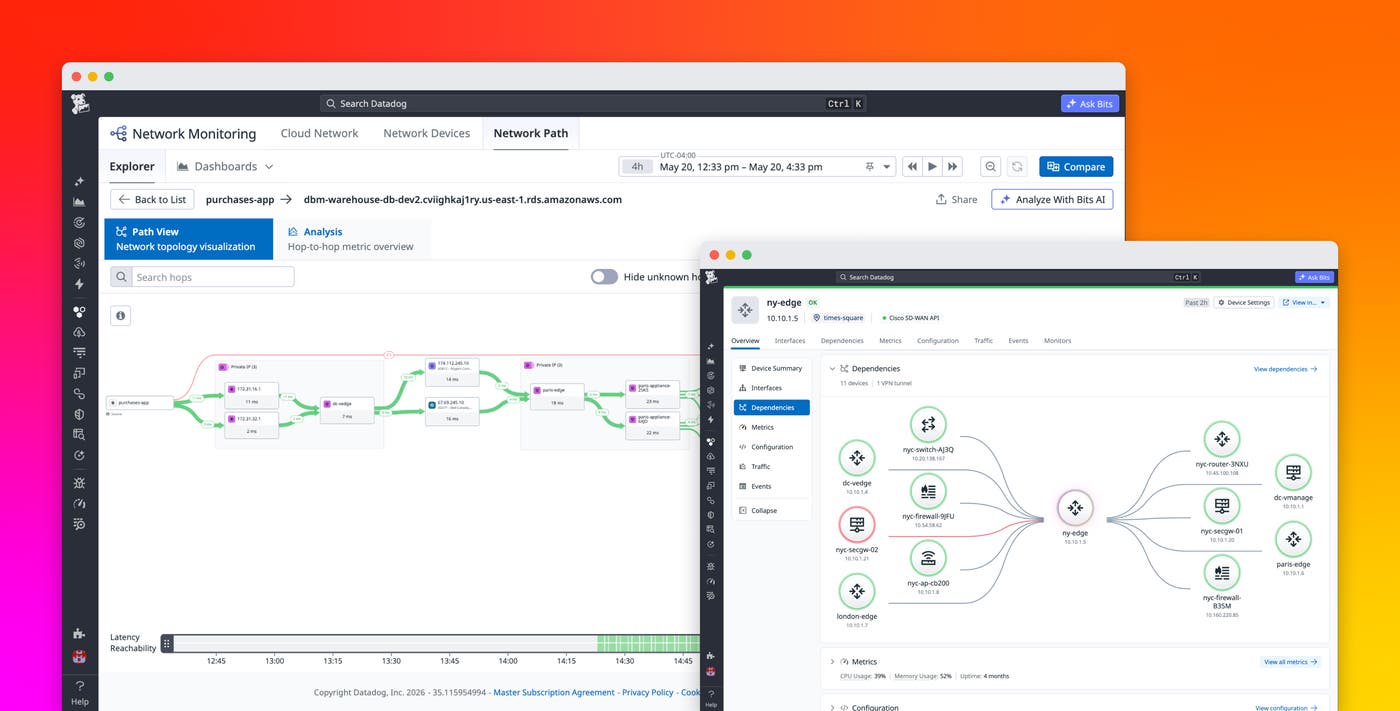Select the red nyc-secgw-02 device node
This screenshot has width=1400, height=711.
(857, 524)
